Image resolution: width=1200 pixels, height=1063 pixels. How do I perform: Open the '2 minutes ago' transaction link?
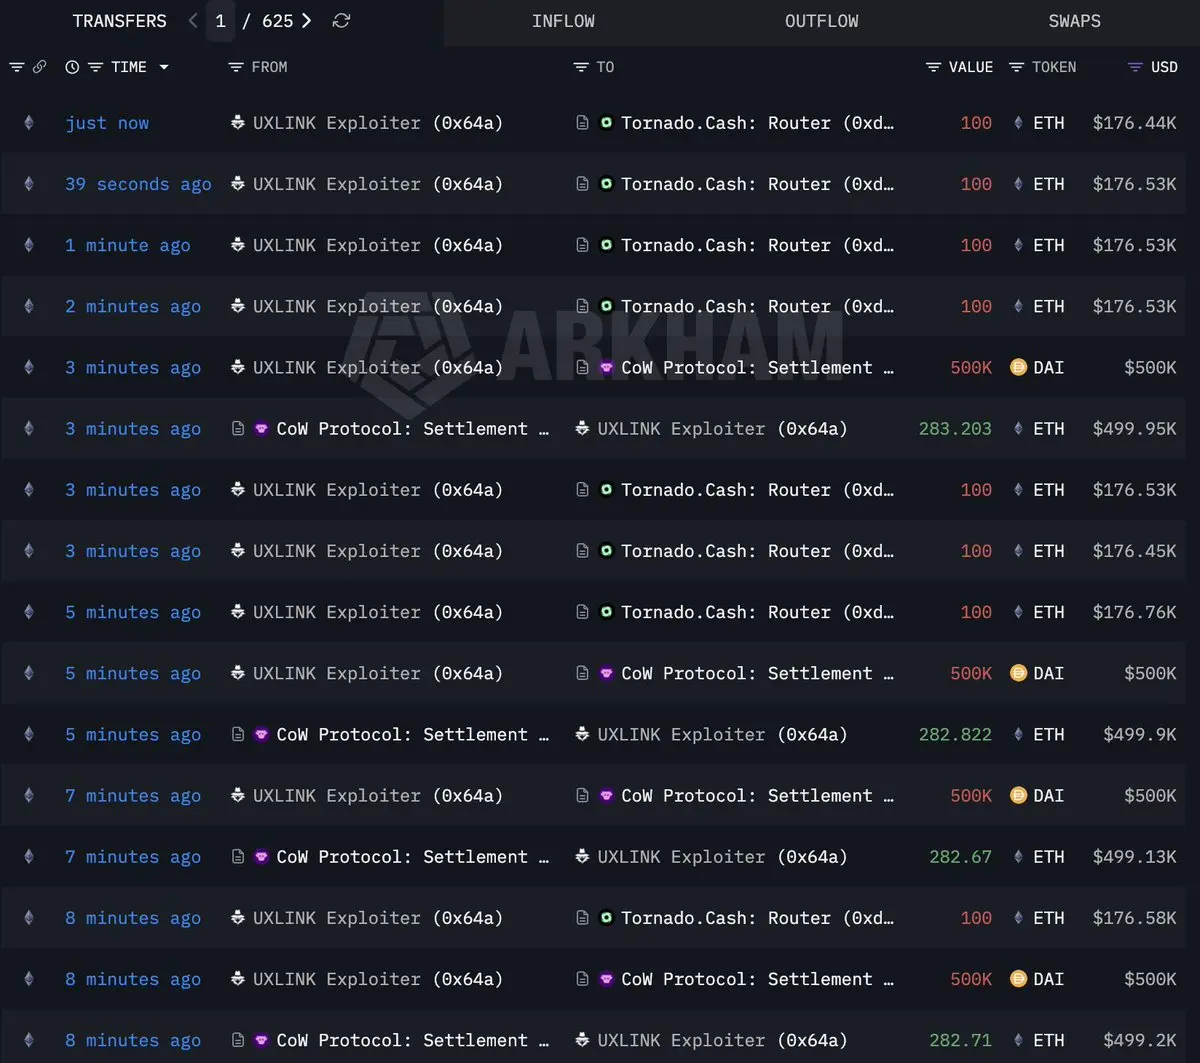click(133, 306)
